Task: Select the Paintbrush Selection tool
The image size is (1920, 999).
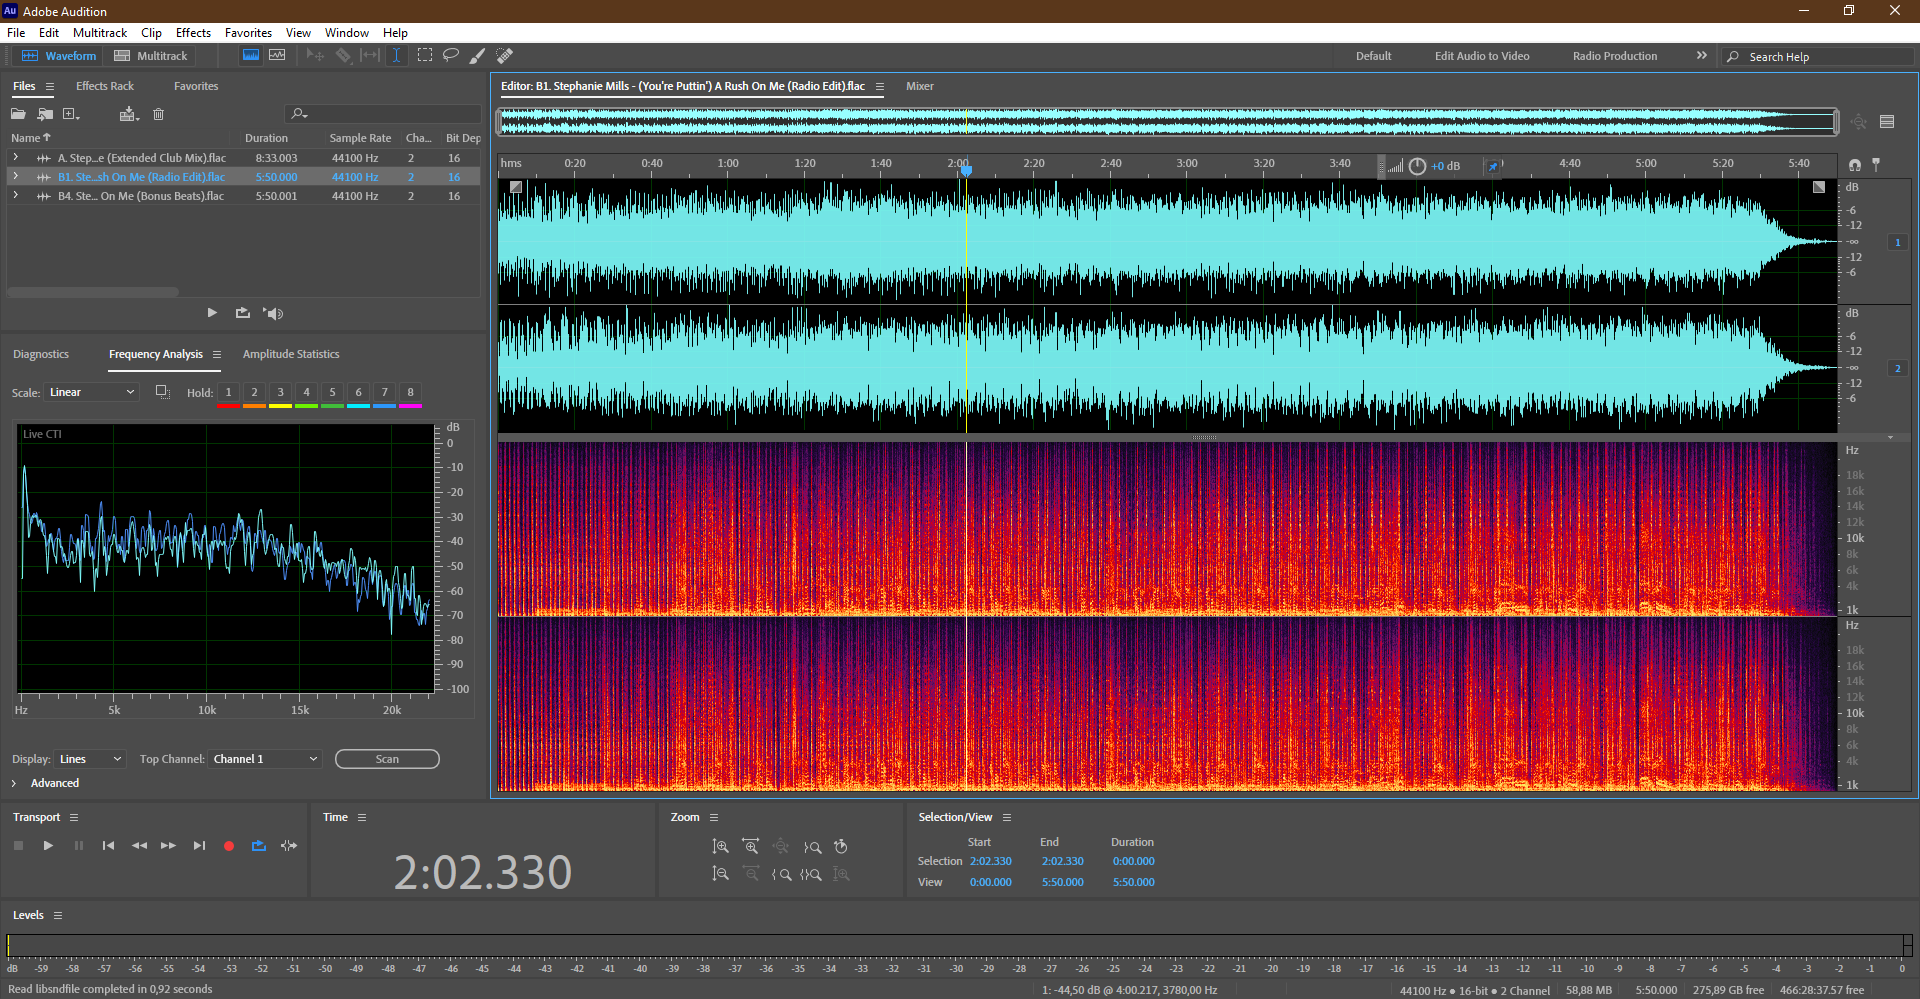Action: point(478,56)
